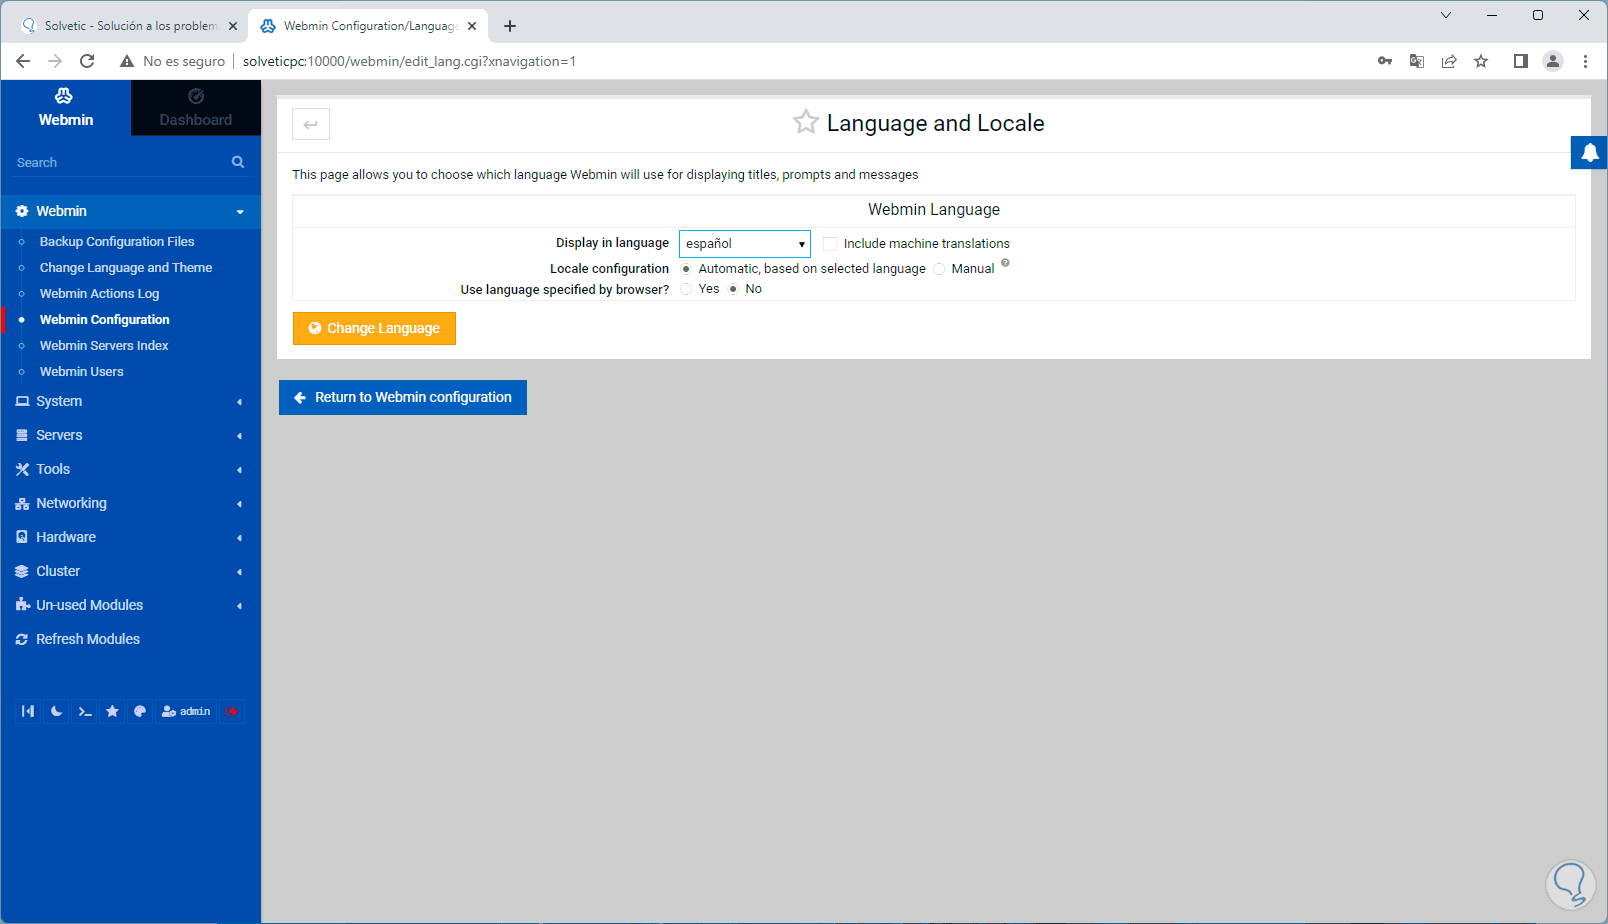This screenshot has height=924, width=1608.
Task: Open Chrome three-dot menu
Action: pyautogui.click(x=1585, y=61)
